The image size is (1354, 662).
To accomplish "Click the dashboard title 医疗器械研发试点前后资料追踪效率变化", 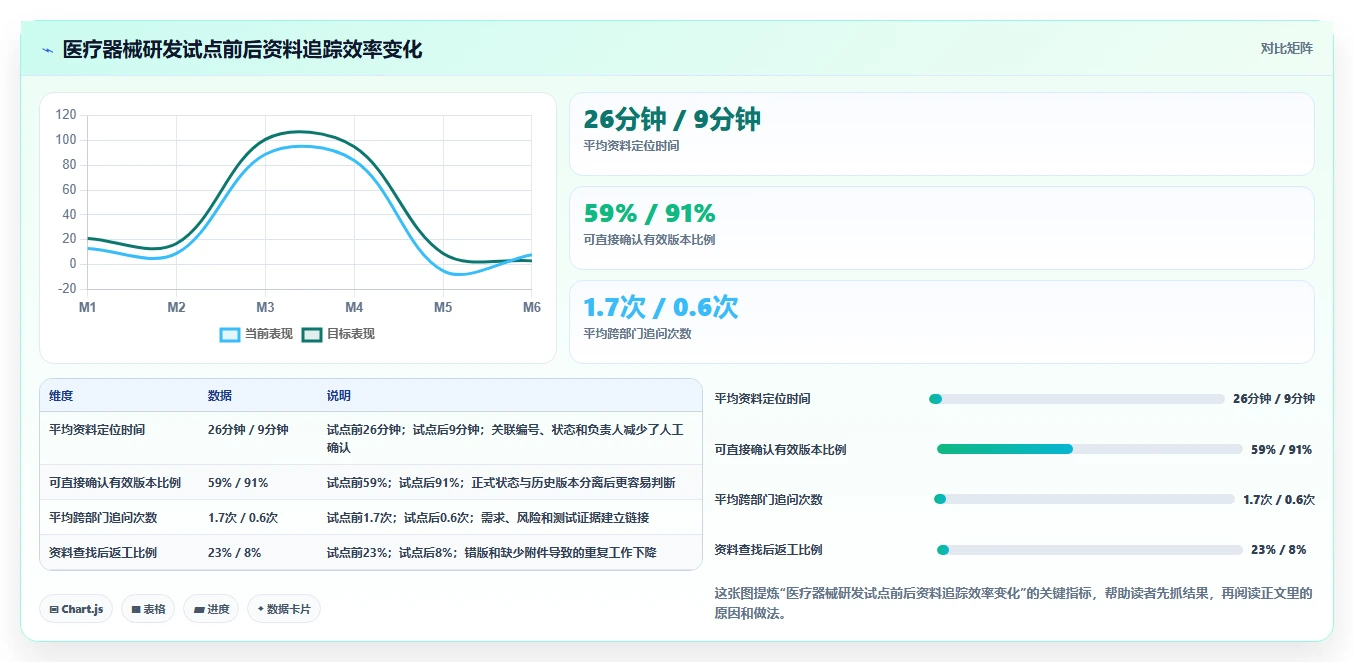I will [x=243, y=50].
